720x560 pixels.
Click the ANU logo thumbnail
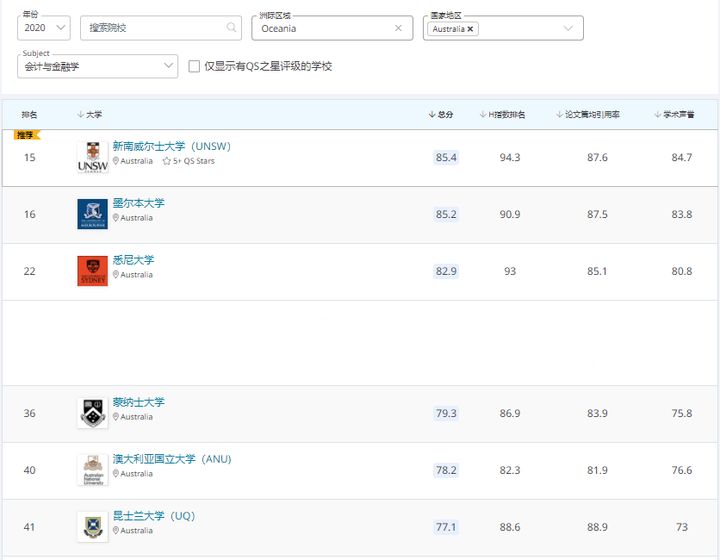click(x=93, y=470)
